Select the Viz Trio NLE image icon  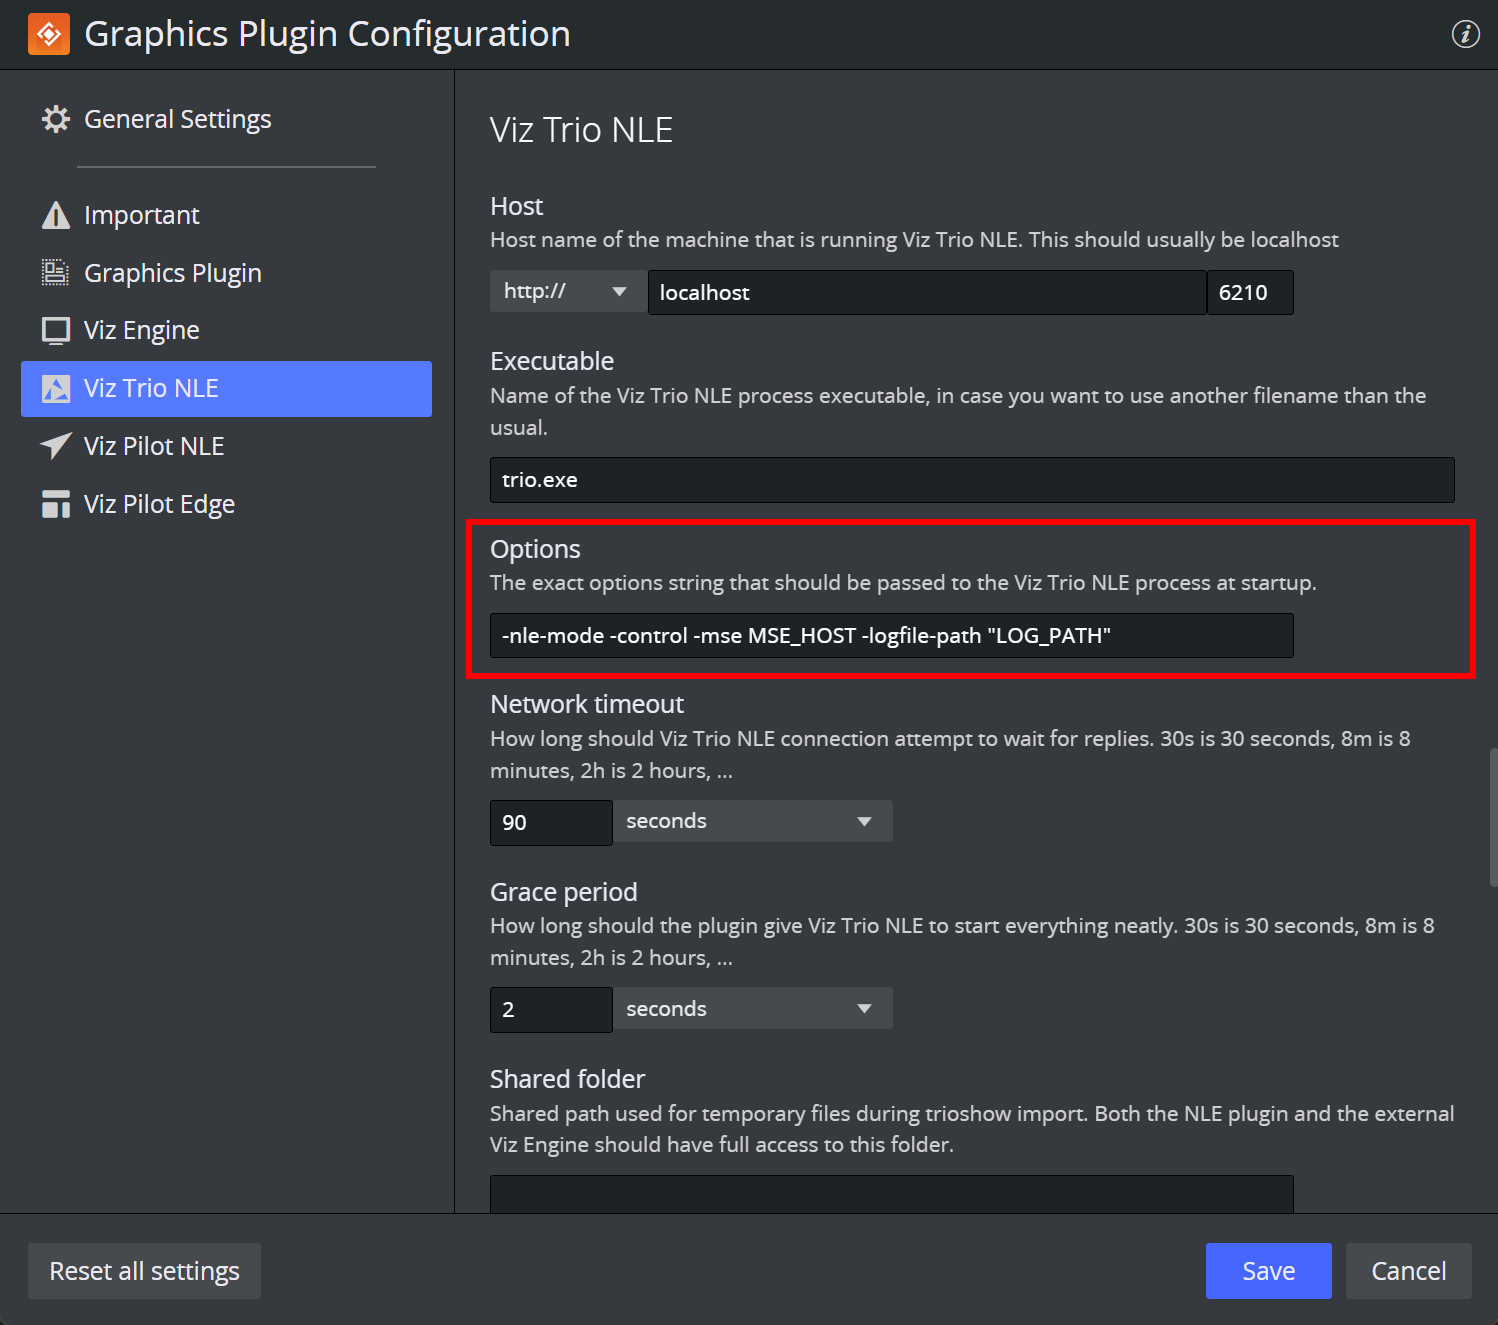[55, 388]
